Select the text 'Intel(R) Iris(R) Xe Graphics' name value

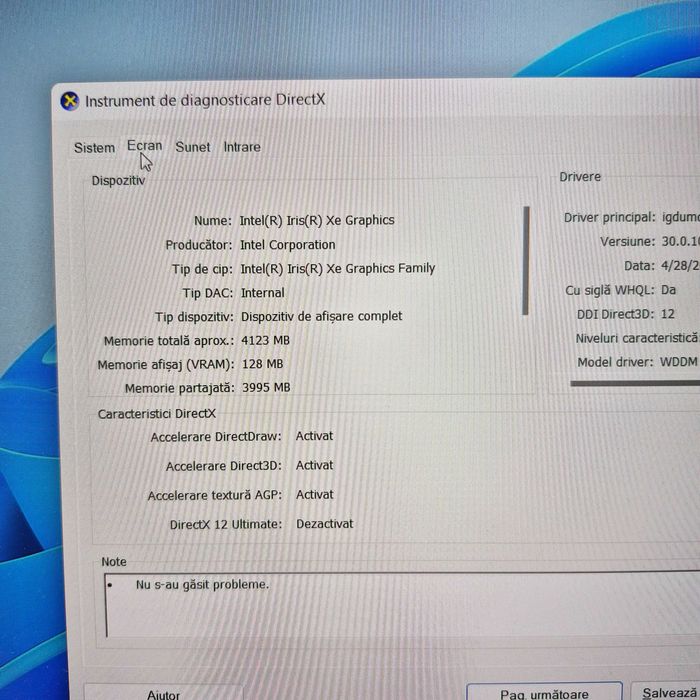tap(317, 220)
